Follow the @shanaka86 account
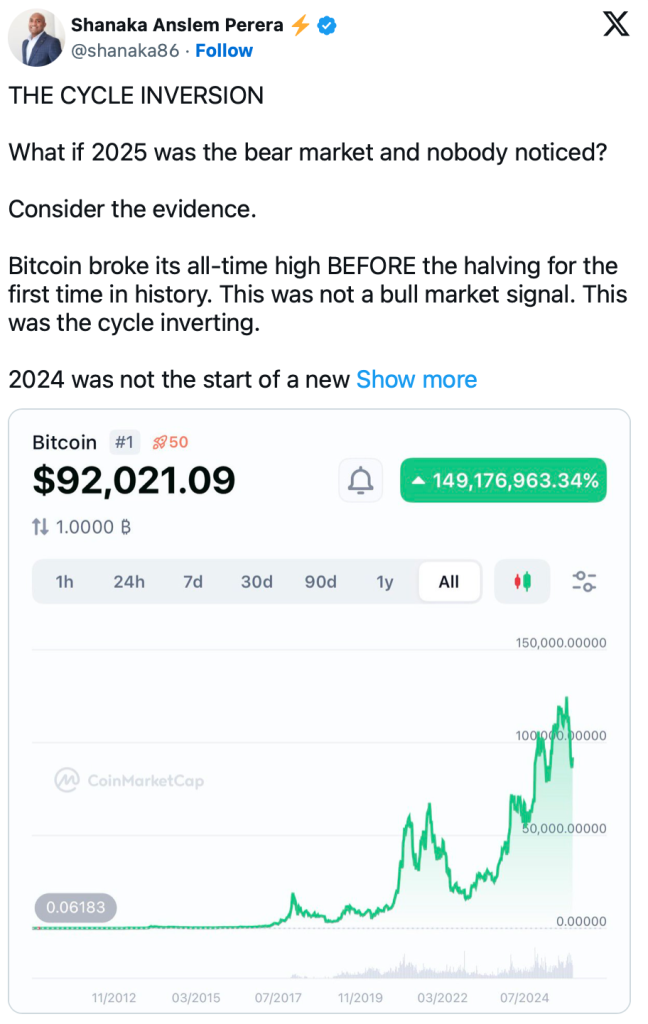The width and height of the screenshot is (648, 1024). tap(224, 50)
